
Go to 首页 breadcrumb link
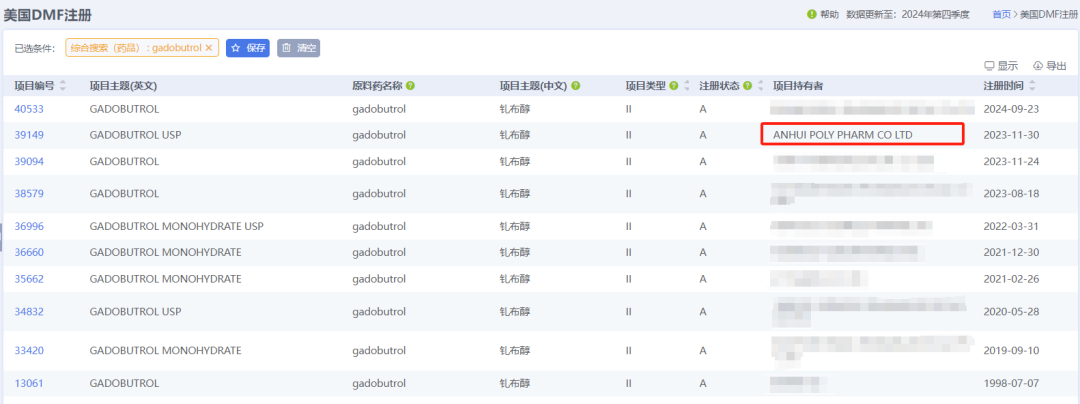click(x=1001, y=14)
